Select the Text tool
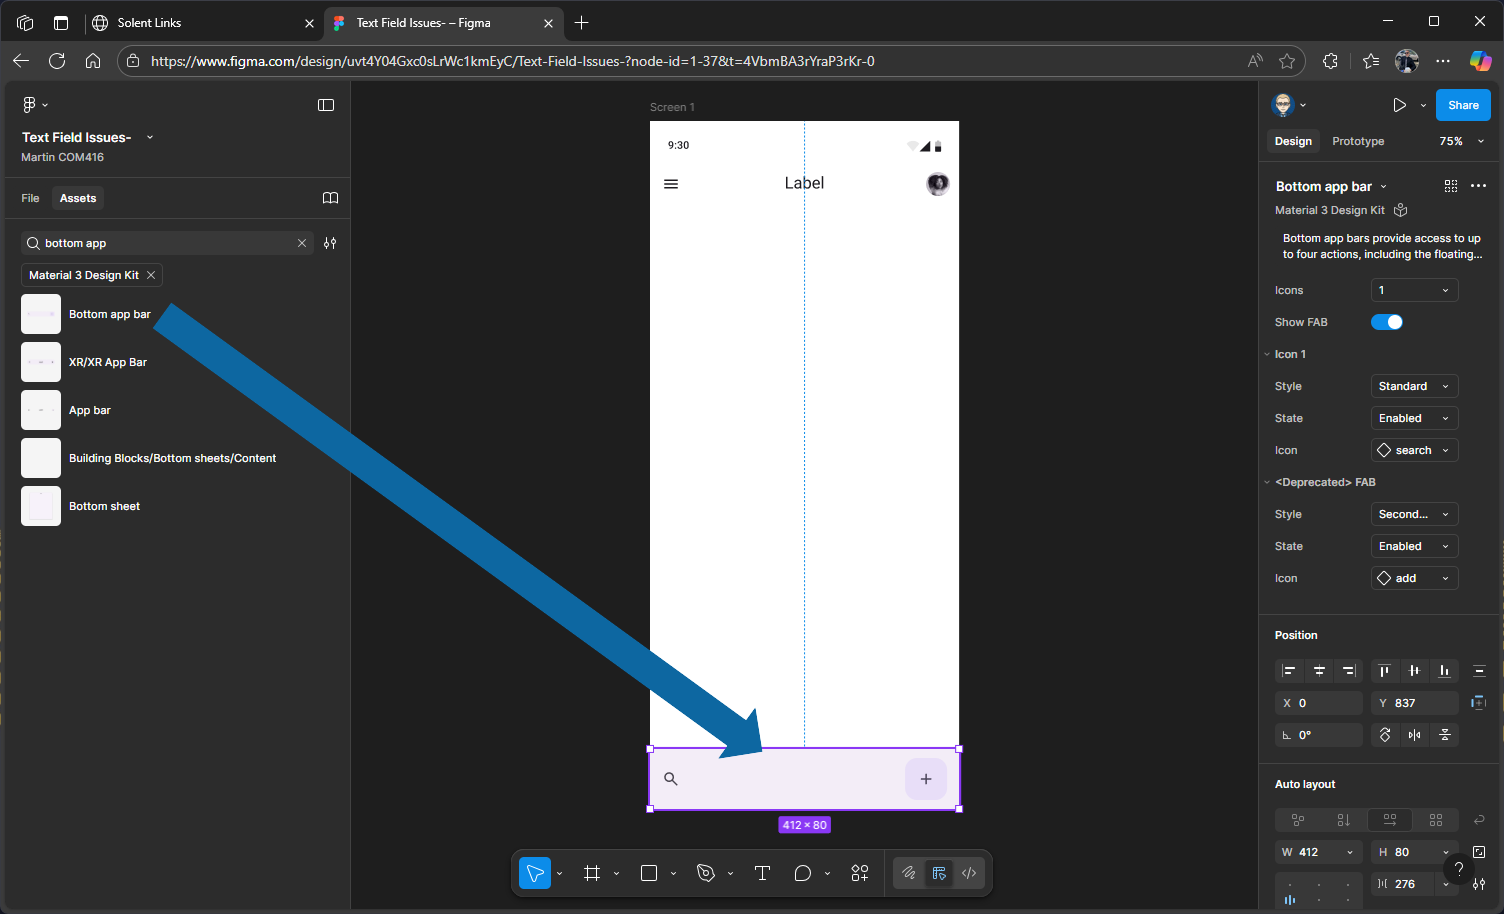 pyautogui.click(x=762, y=873)
